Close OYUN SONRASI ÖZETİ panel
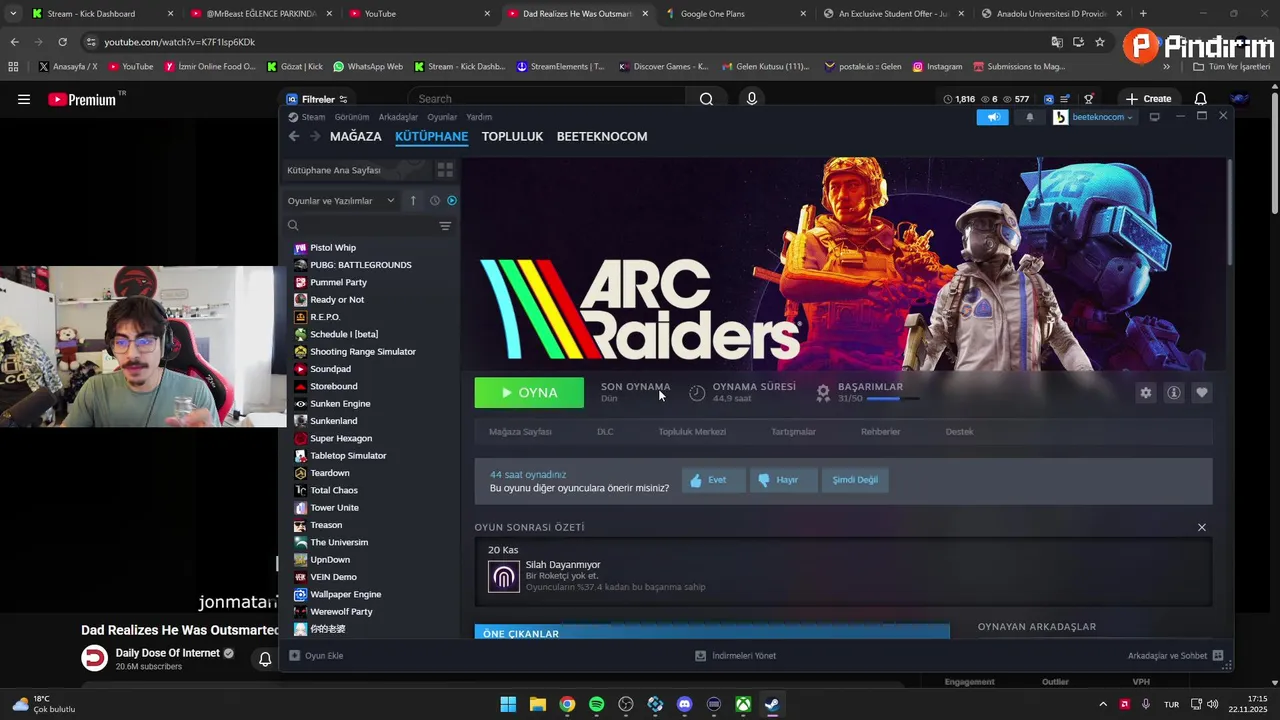This screenshot has height=720, width=1280. click(x=1202, y=527)
